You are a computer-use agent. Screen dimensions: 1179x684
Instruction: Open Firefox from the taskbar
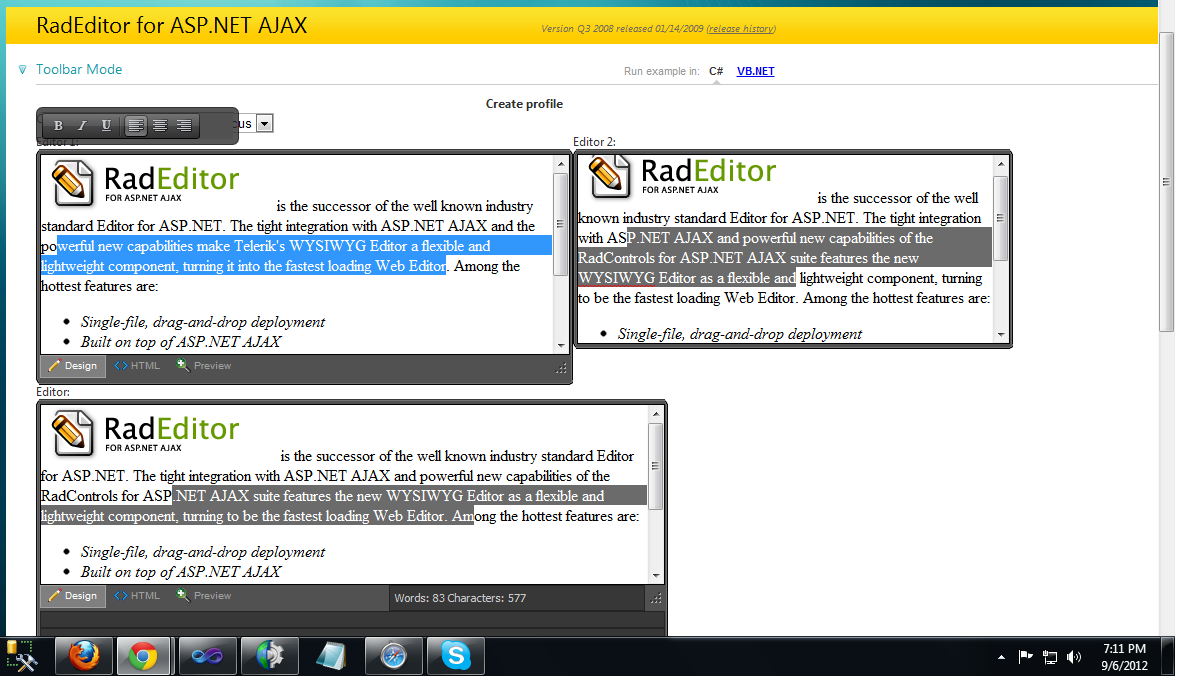tap(84, 657)
